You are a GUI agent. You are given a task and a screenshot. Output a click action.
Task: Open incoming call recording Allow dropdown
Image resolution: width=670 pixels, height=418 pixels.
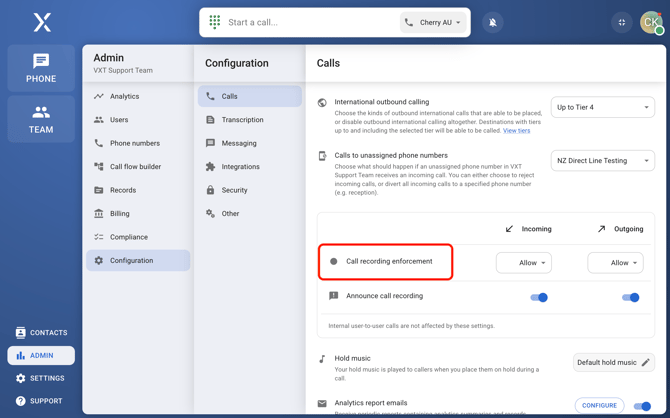pos(523,263)
